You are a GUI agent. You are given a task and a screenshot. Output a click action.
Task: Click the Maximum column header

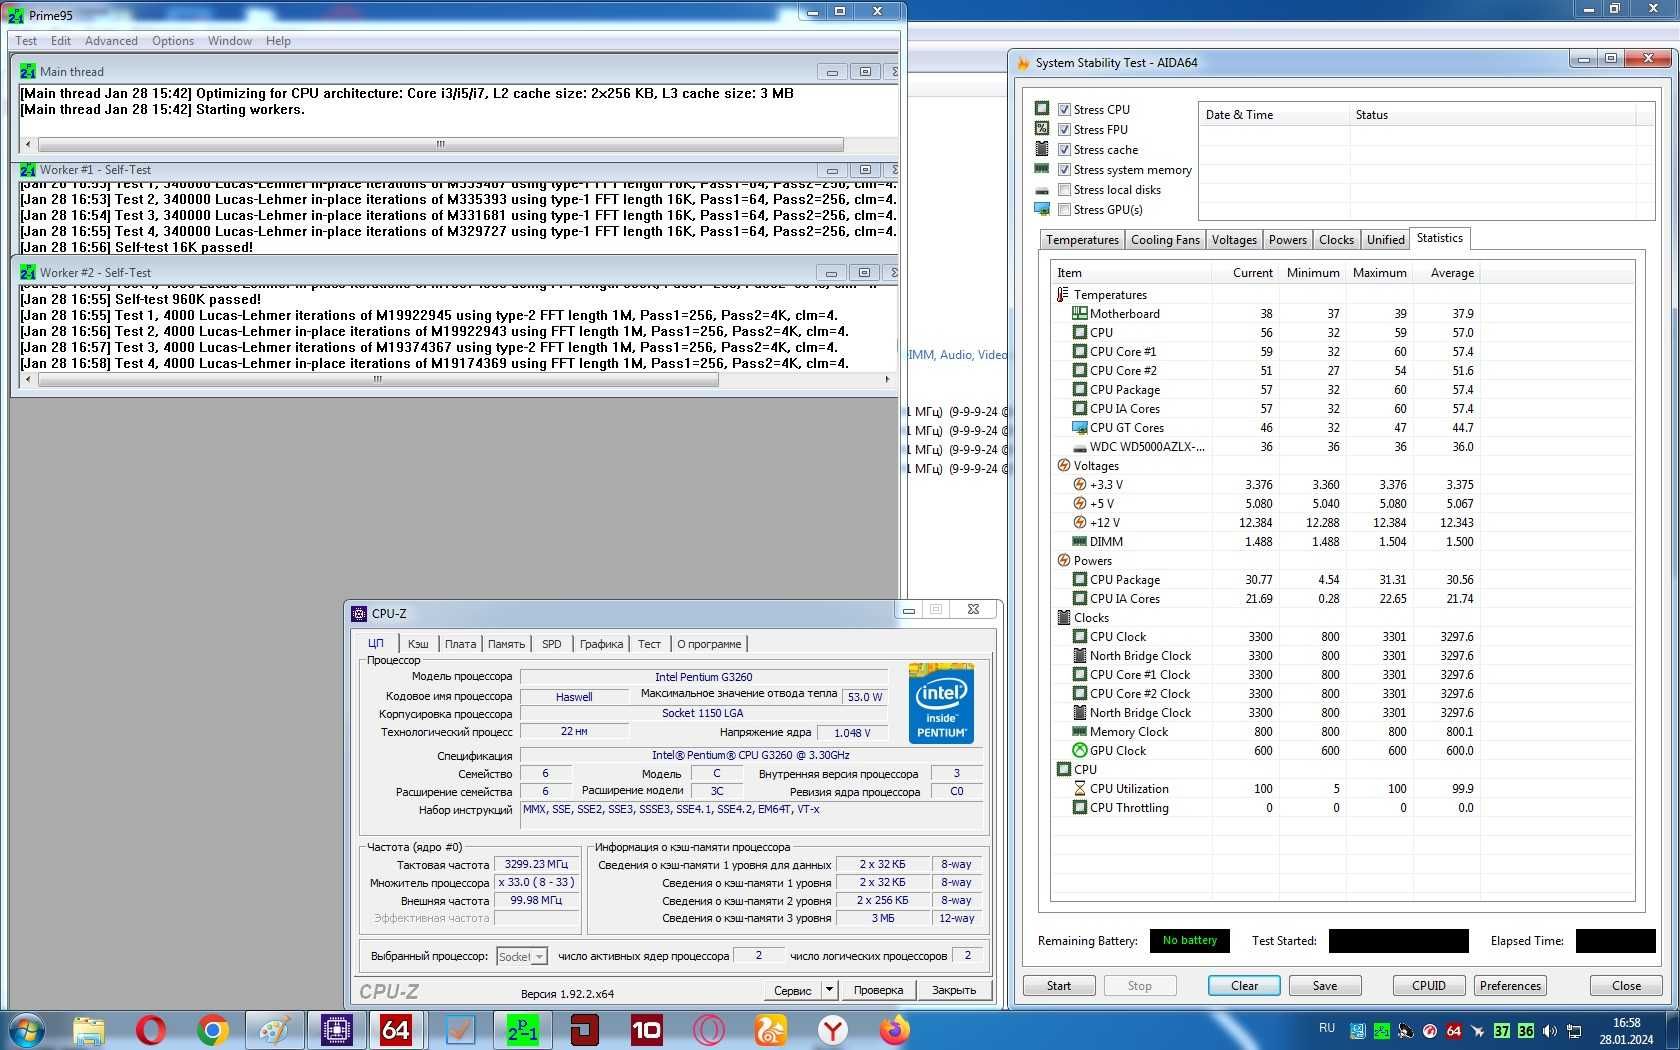pos(1379,273)
